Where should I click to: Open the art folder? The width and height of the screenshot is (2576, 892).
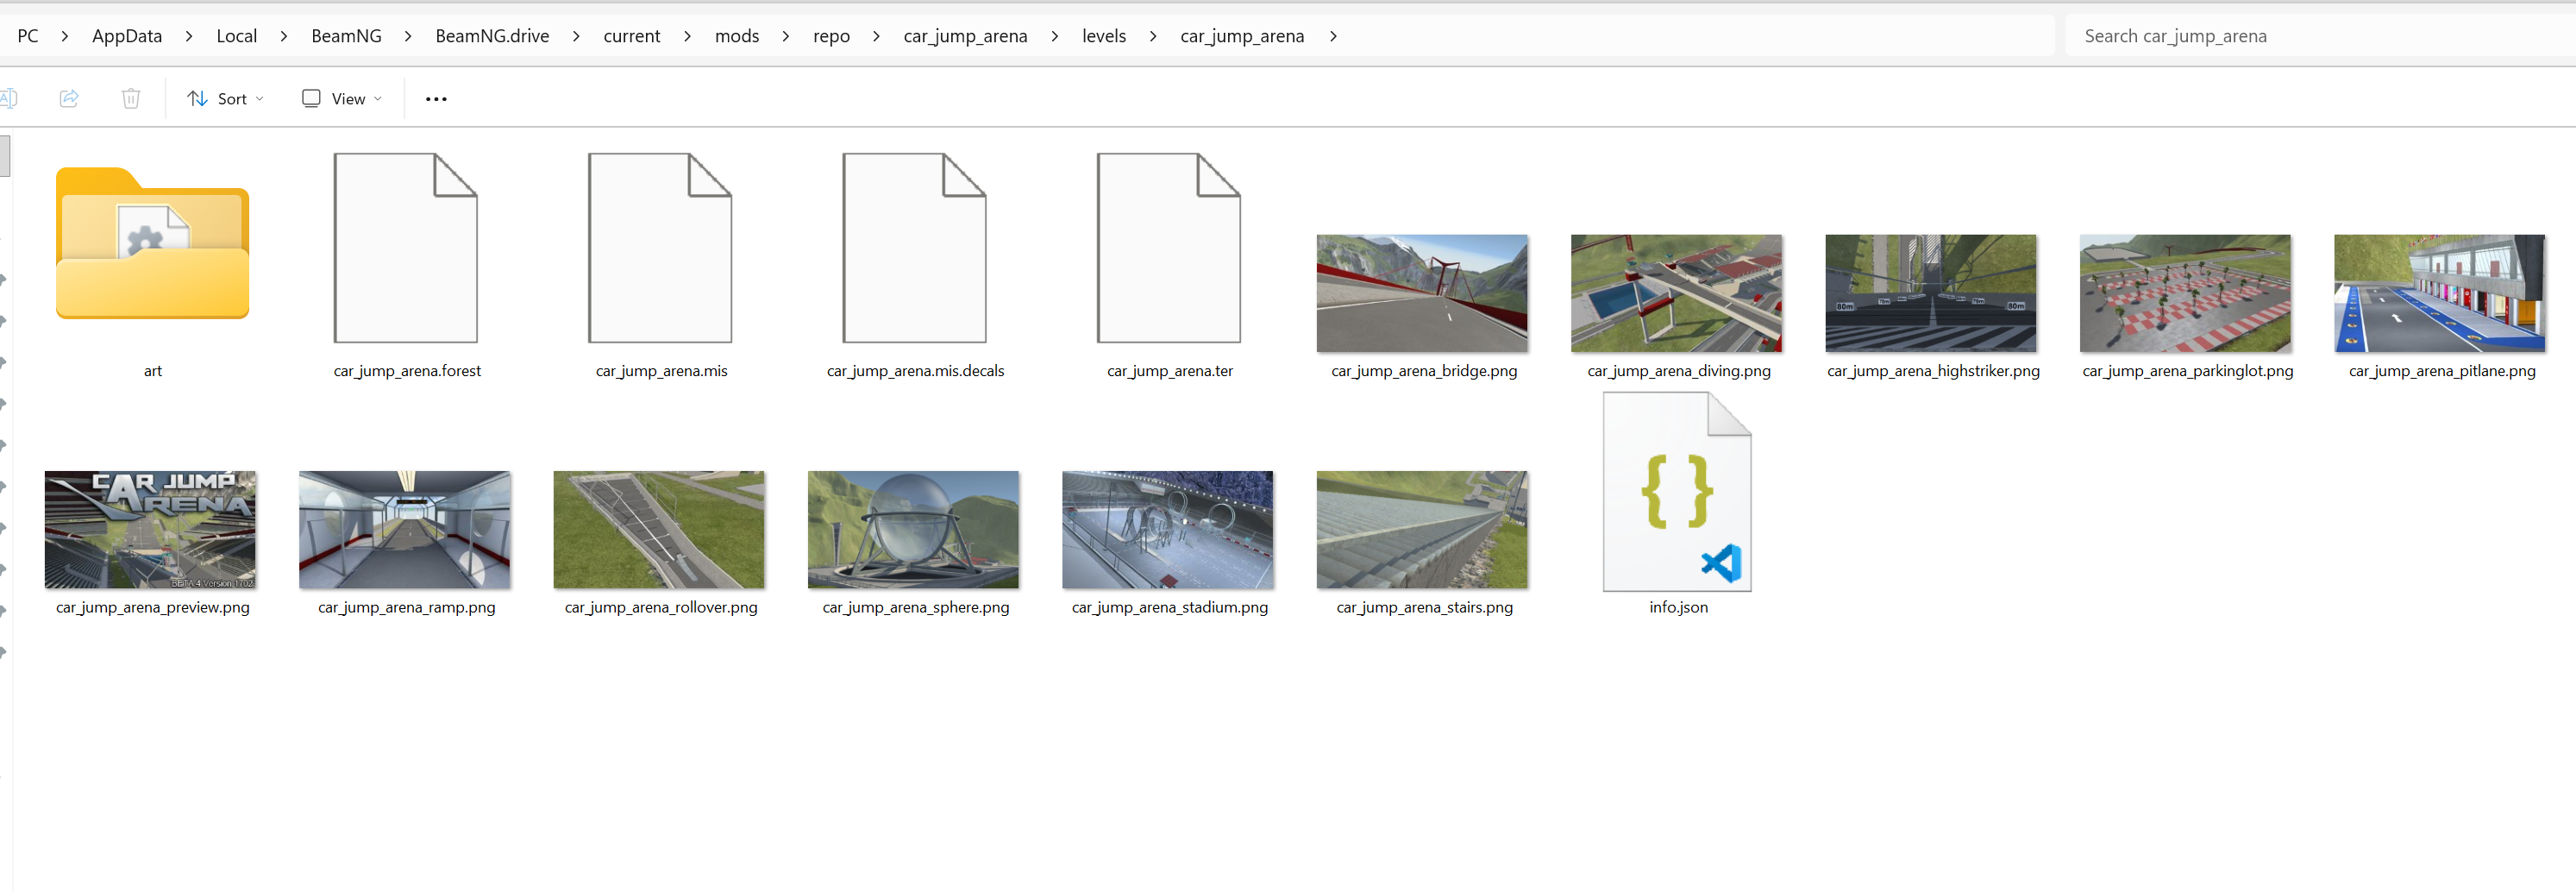(152, 243)
